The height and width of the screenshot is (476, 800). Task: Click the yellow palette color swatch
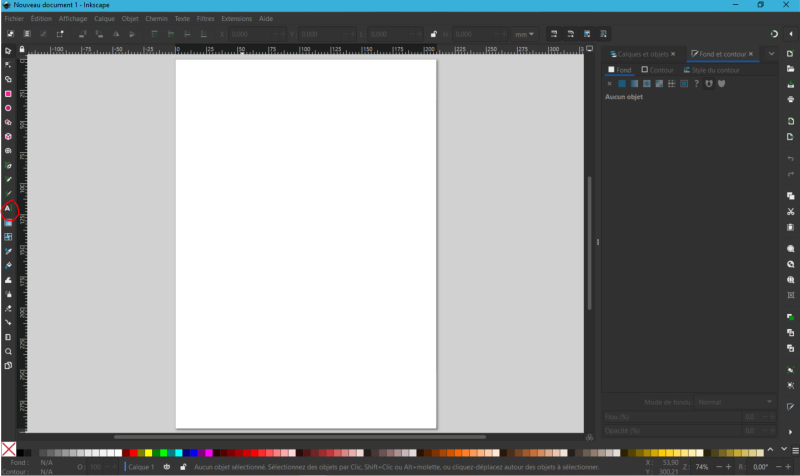tap(148, 453)
